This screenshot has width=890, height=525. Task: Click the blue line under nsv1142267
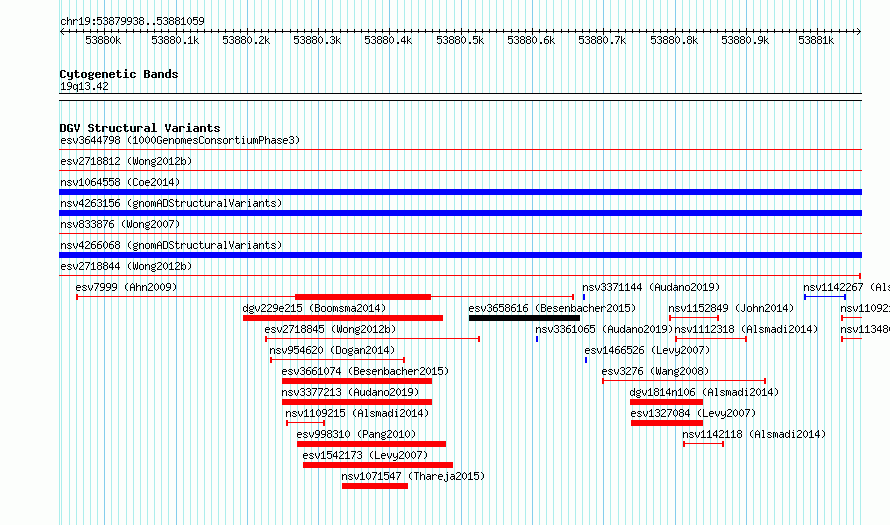click(x=825, y=297)
